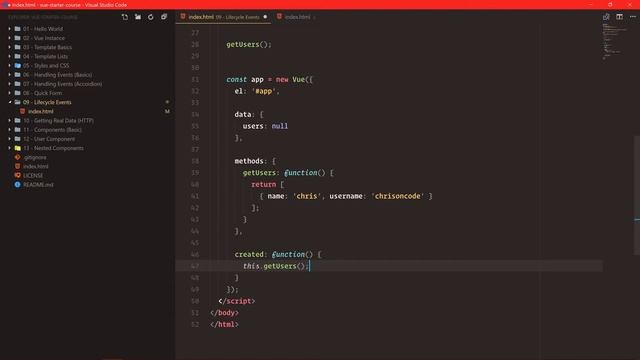Click the HTML icon on active tab

(183, 17)
